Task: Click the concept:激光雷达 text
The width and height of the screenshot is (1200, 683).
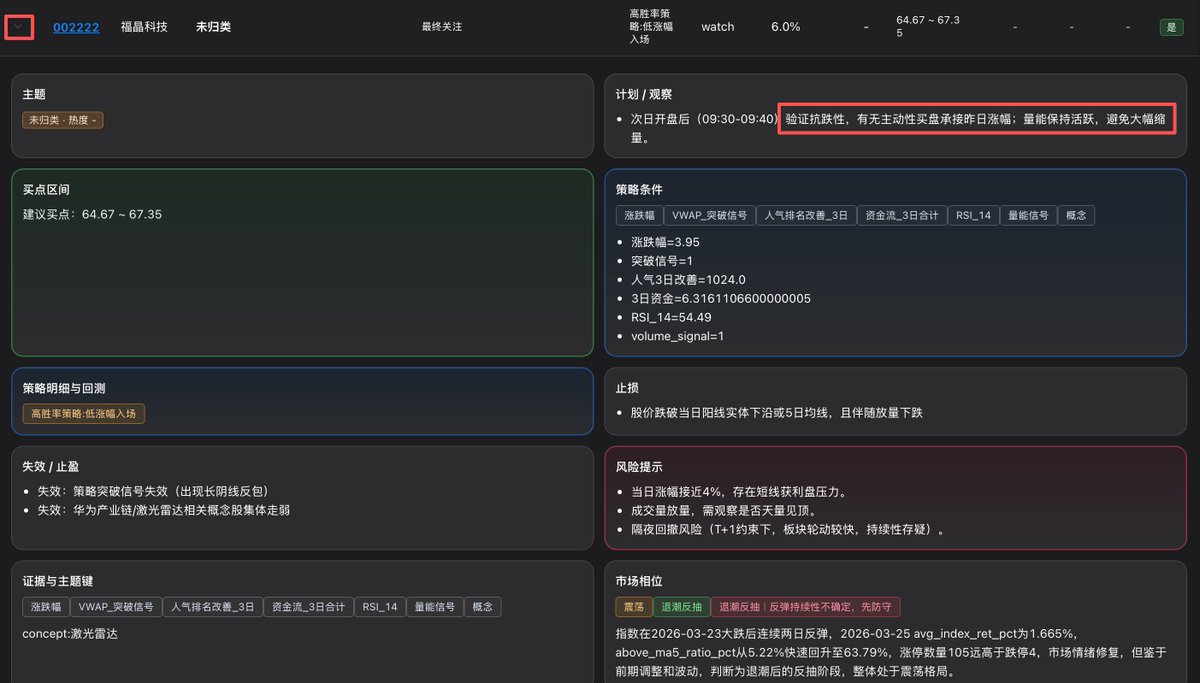Action: 70,634
